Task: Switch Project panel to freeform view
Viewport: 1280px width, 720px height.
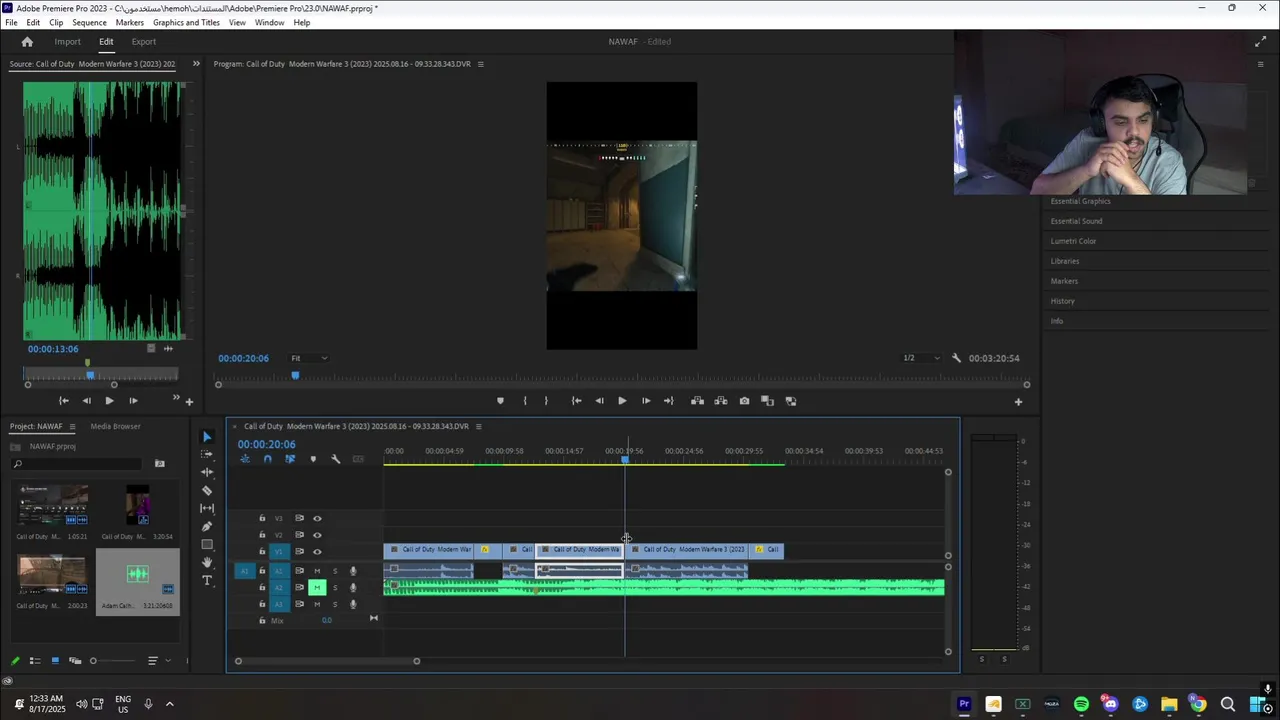Action: pyautogui.click(x=75, y=661)
